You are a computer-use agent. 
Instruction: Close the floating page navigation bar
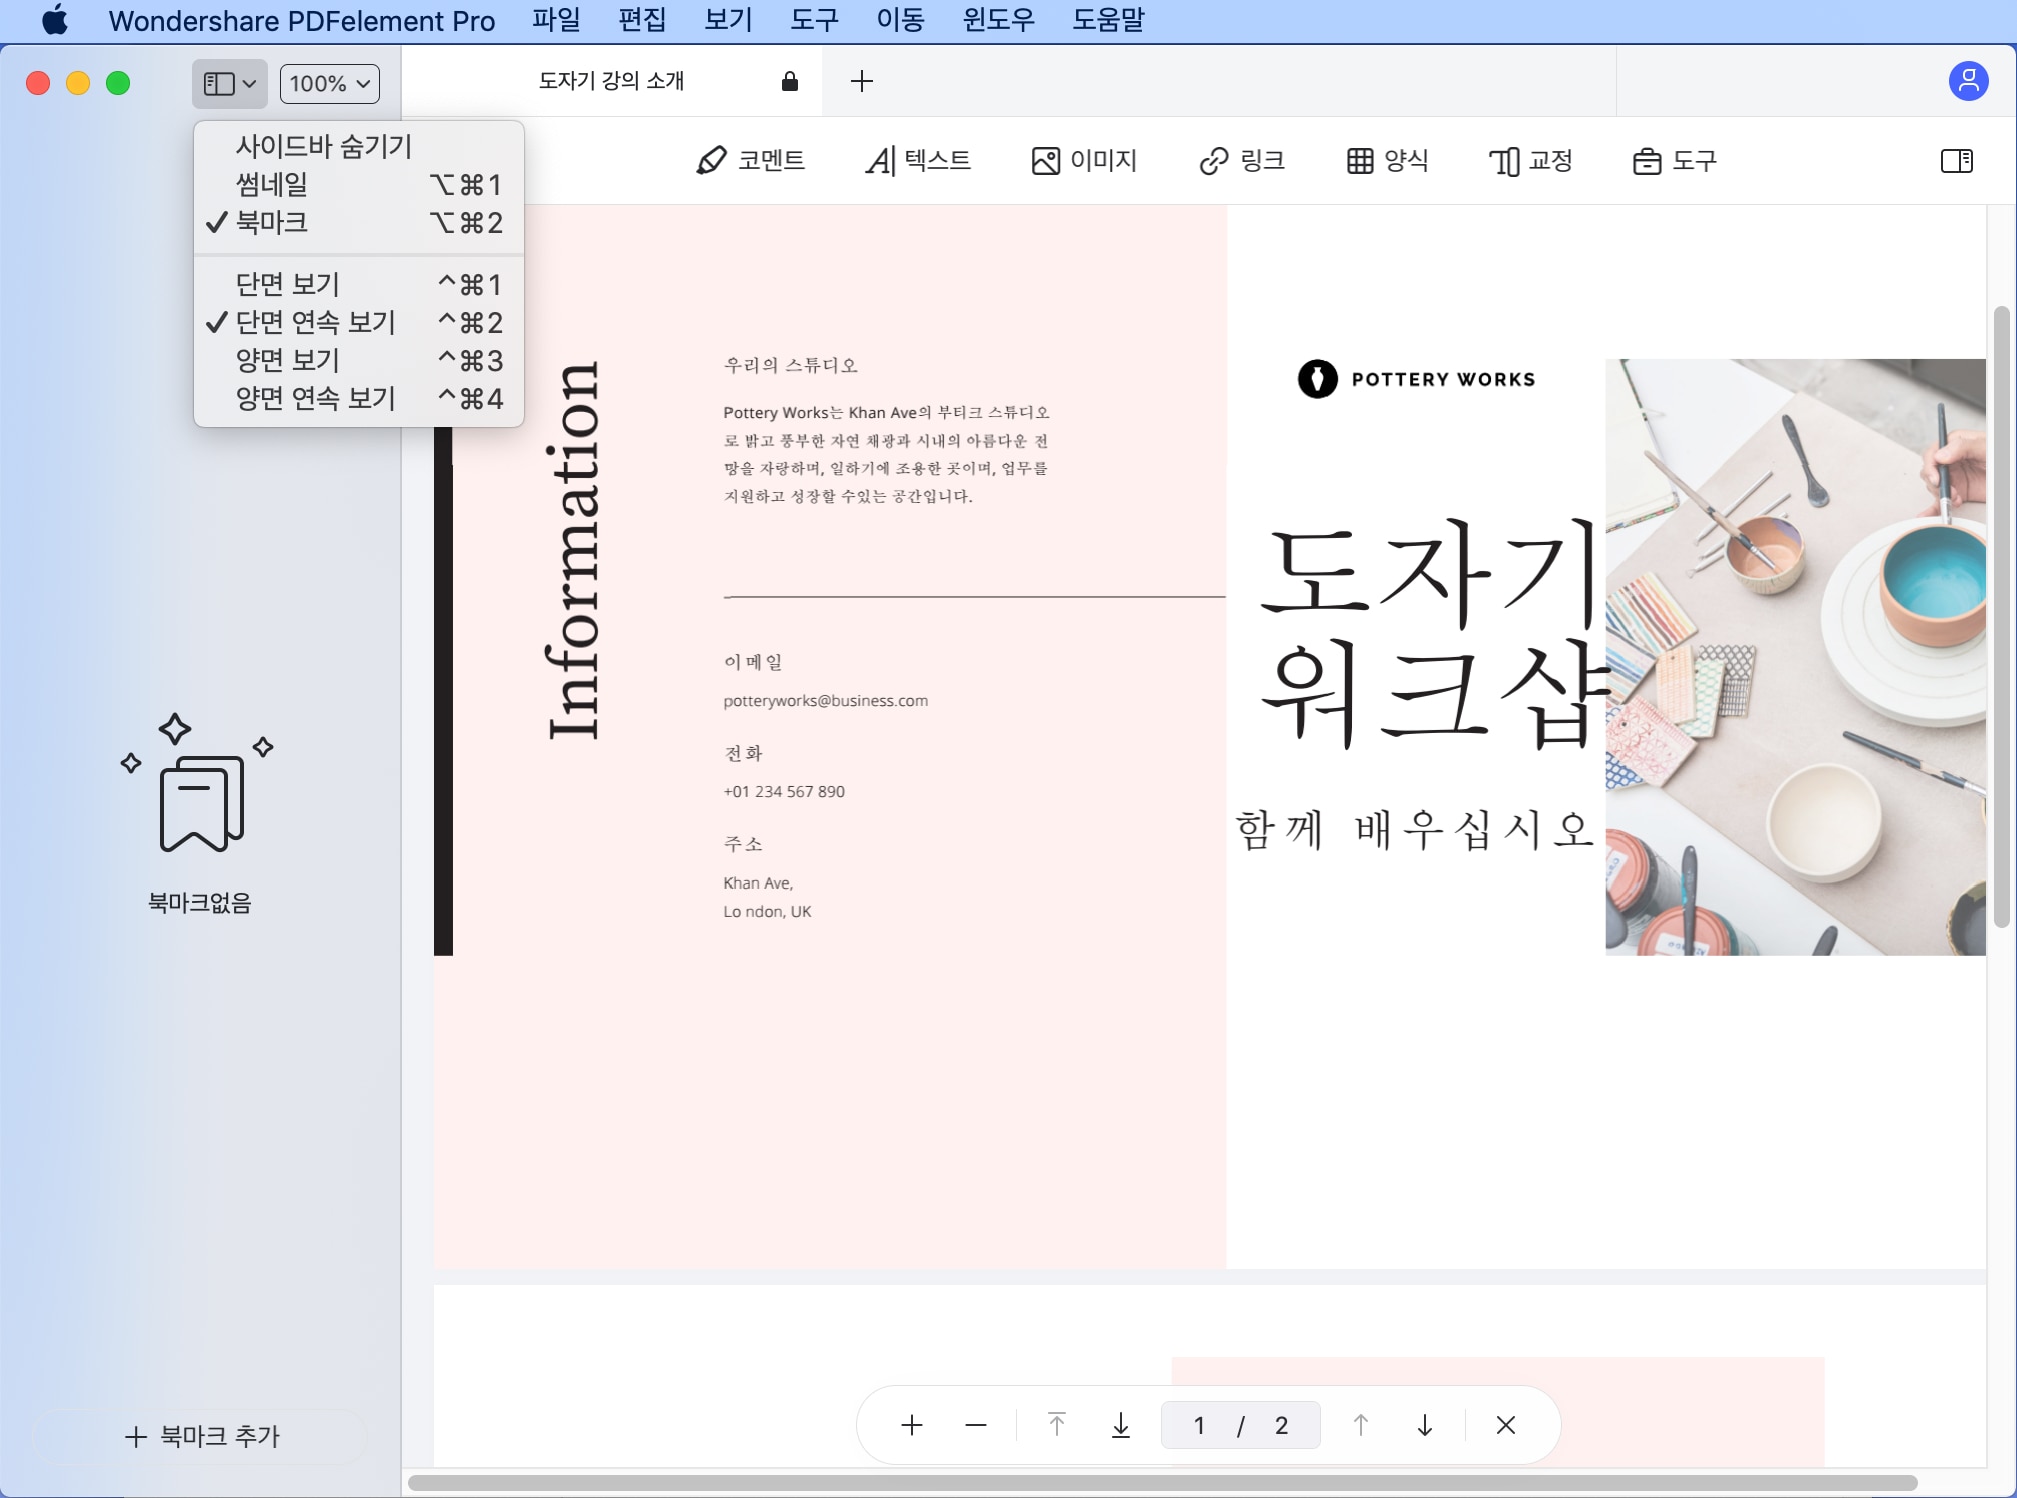point(1506,1425)
